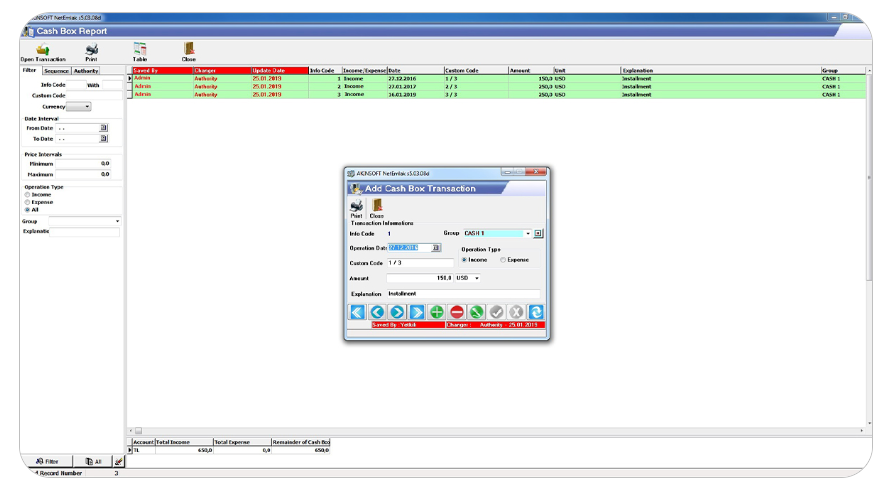Viewport: 887px width, 486px height.
Task: Click the Custom Code field with 1 / 3 in dialog
Action: (420, 263)
